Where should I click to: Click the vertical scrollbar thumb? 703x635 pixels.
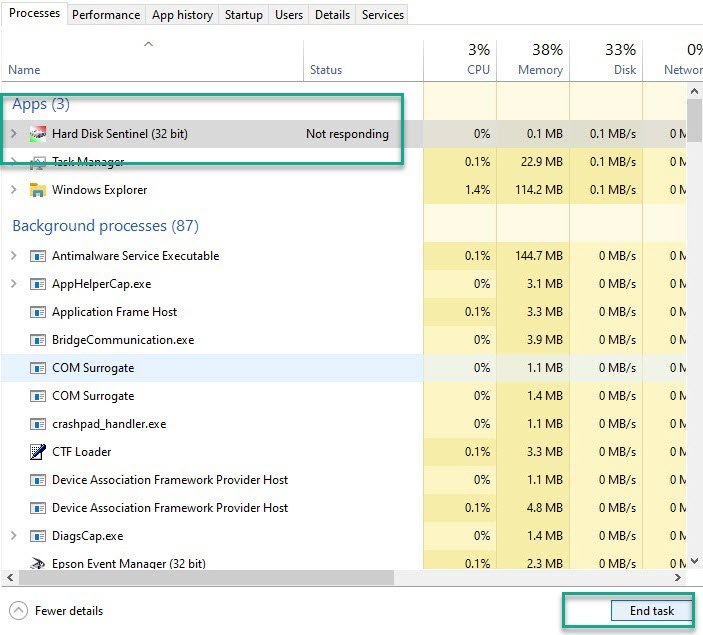point(694,120)
